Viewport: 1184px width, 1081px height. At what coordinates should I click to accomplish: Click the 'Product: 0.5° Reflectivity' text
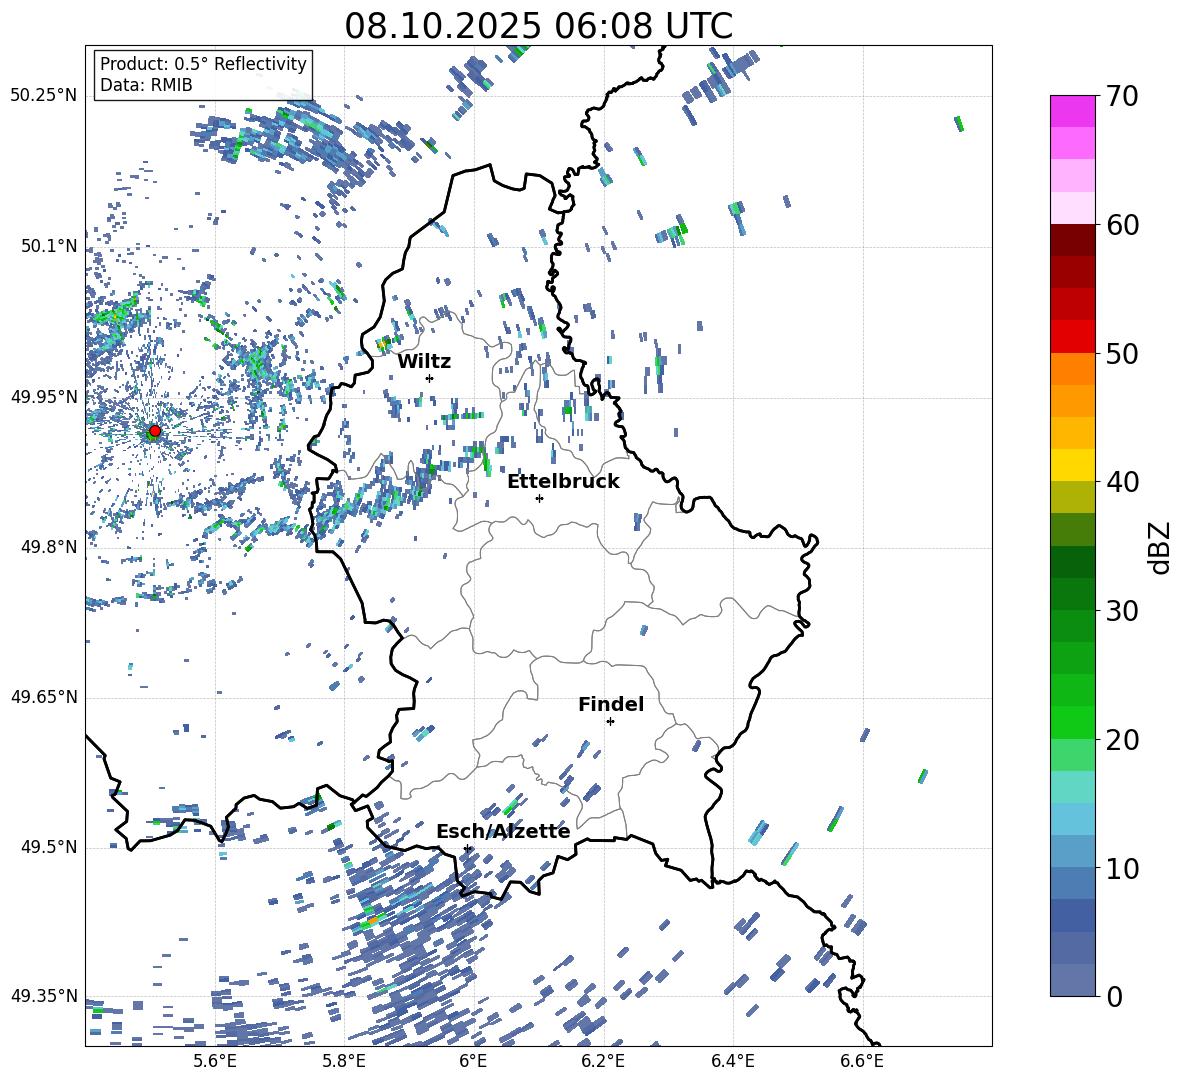[203, 64]
